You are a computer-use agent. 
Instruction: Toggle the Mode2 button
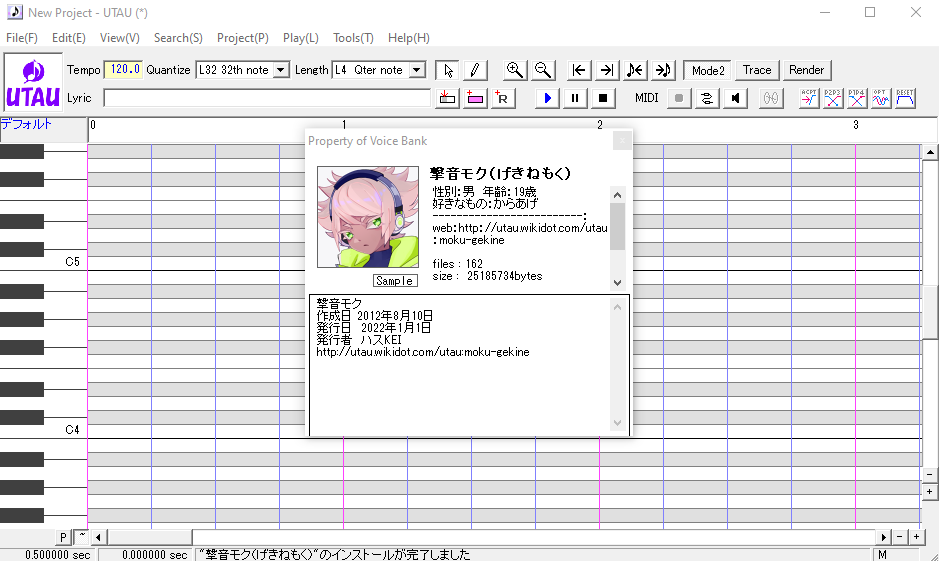708,70
